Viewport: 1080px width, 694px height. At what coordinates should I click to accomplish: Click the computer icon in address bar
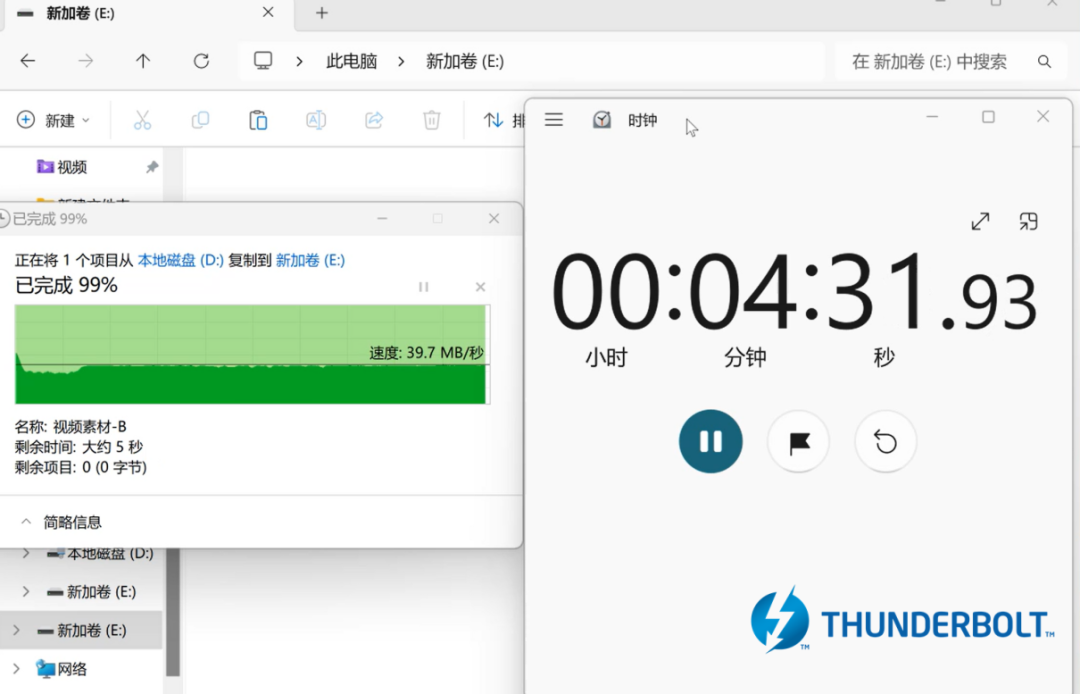coord(263,61)
